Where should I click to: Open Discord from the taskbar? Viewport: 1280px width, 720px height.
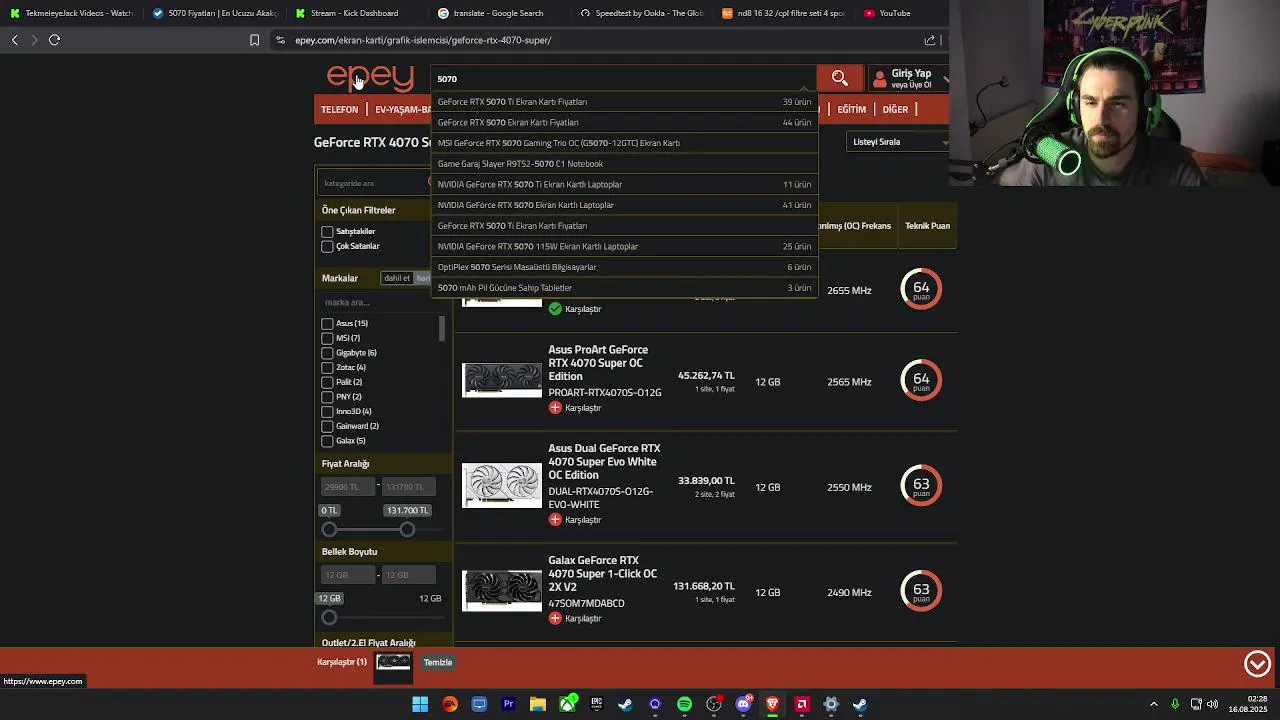743,704
